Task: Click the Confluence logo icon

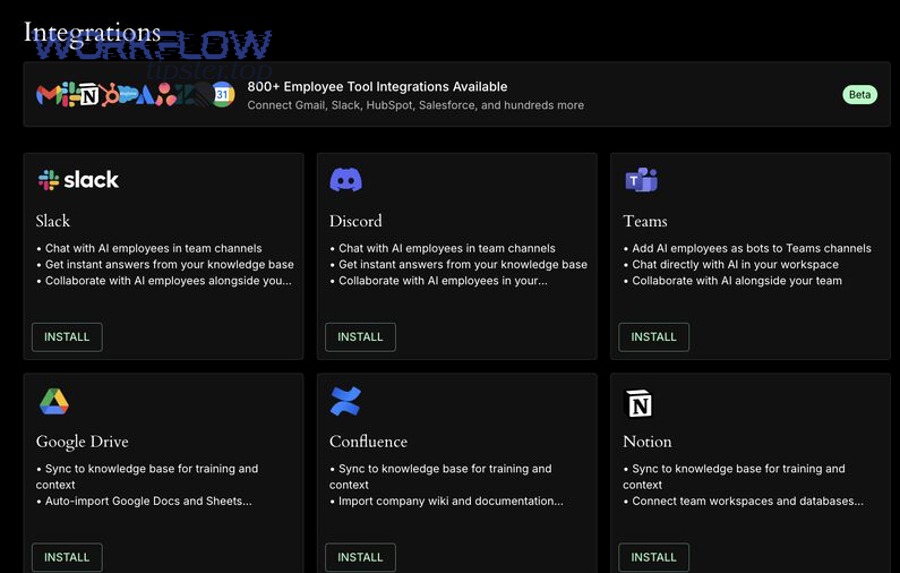Action: [x=346, y=401]
